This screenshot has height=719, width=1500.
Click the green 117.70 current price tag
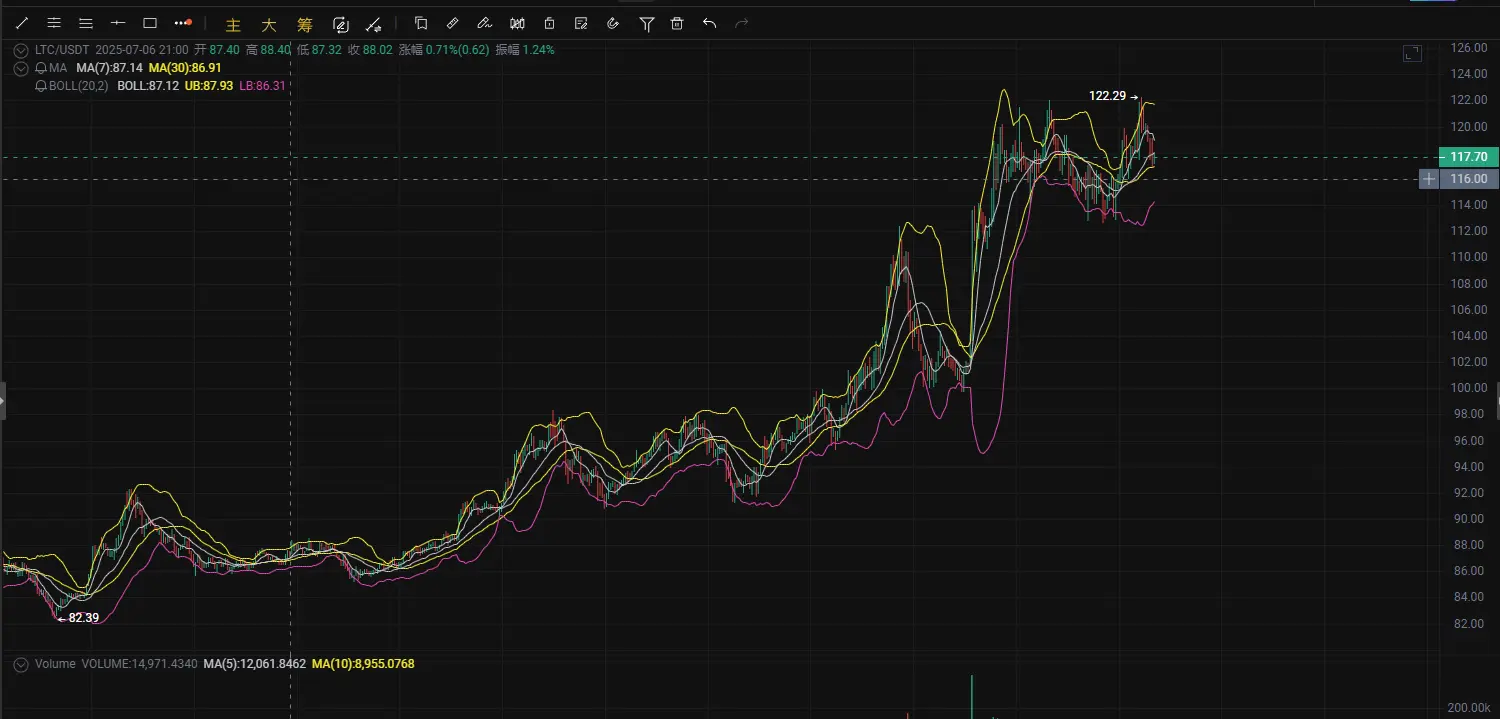(x=1468, y=157)
